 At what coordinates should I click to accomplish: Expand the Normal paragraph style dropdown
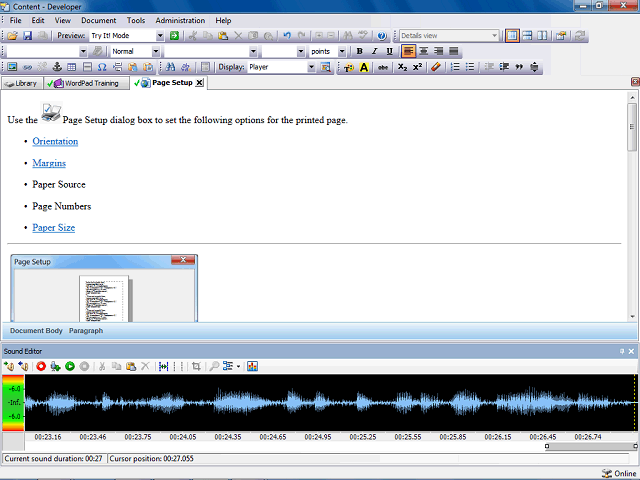coord(156,51)
